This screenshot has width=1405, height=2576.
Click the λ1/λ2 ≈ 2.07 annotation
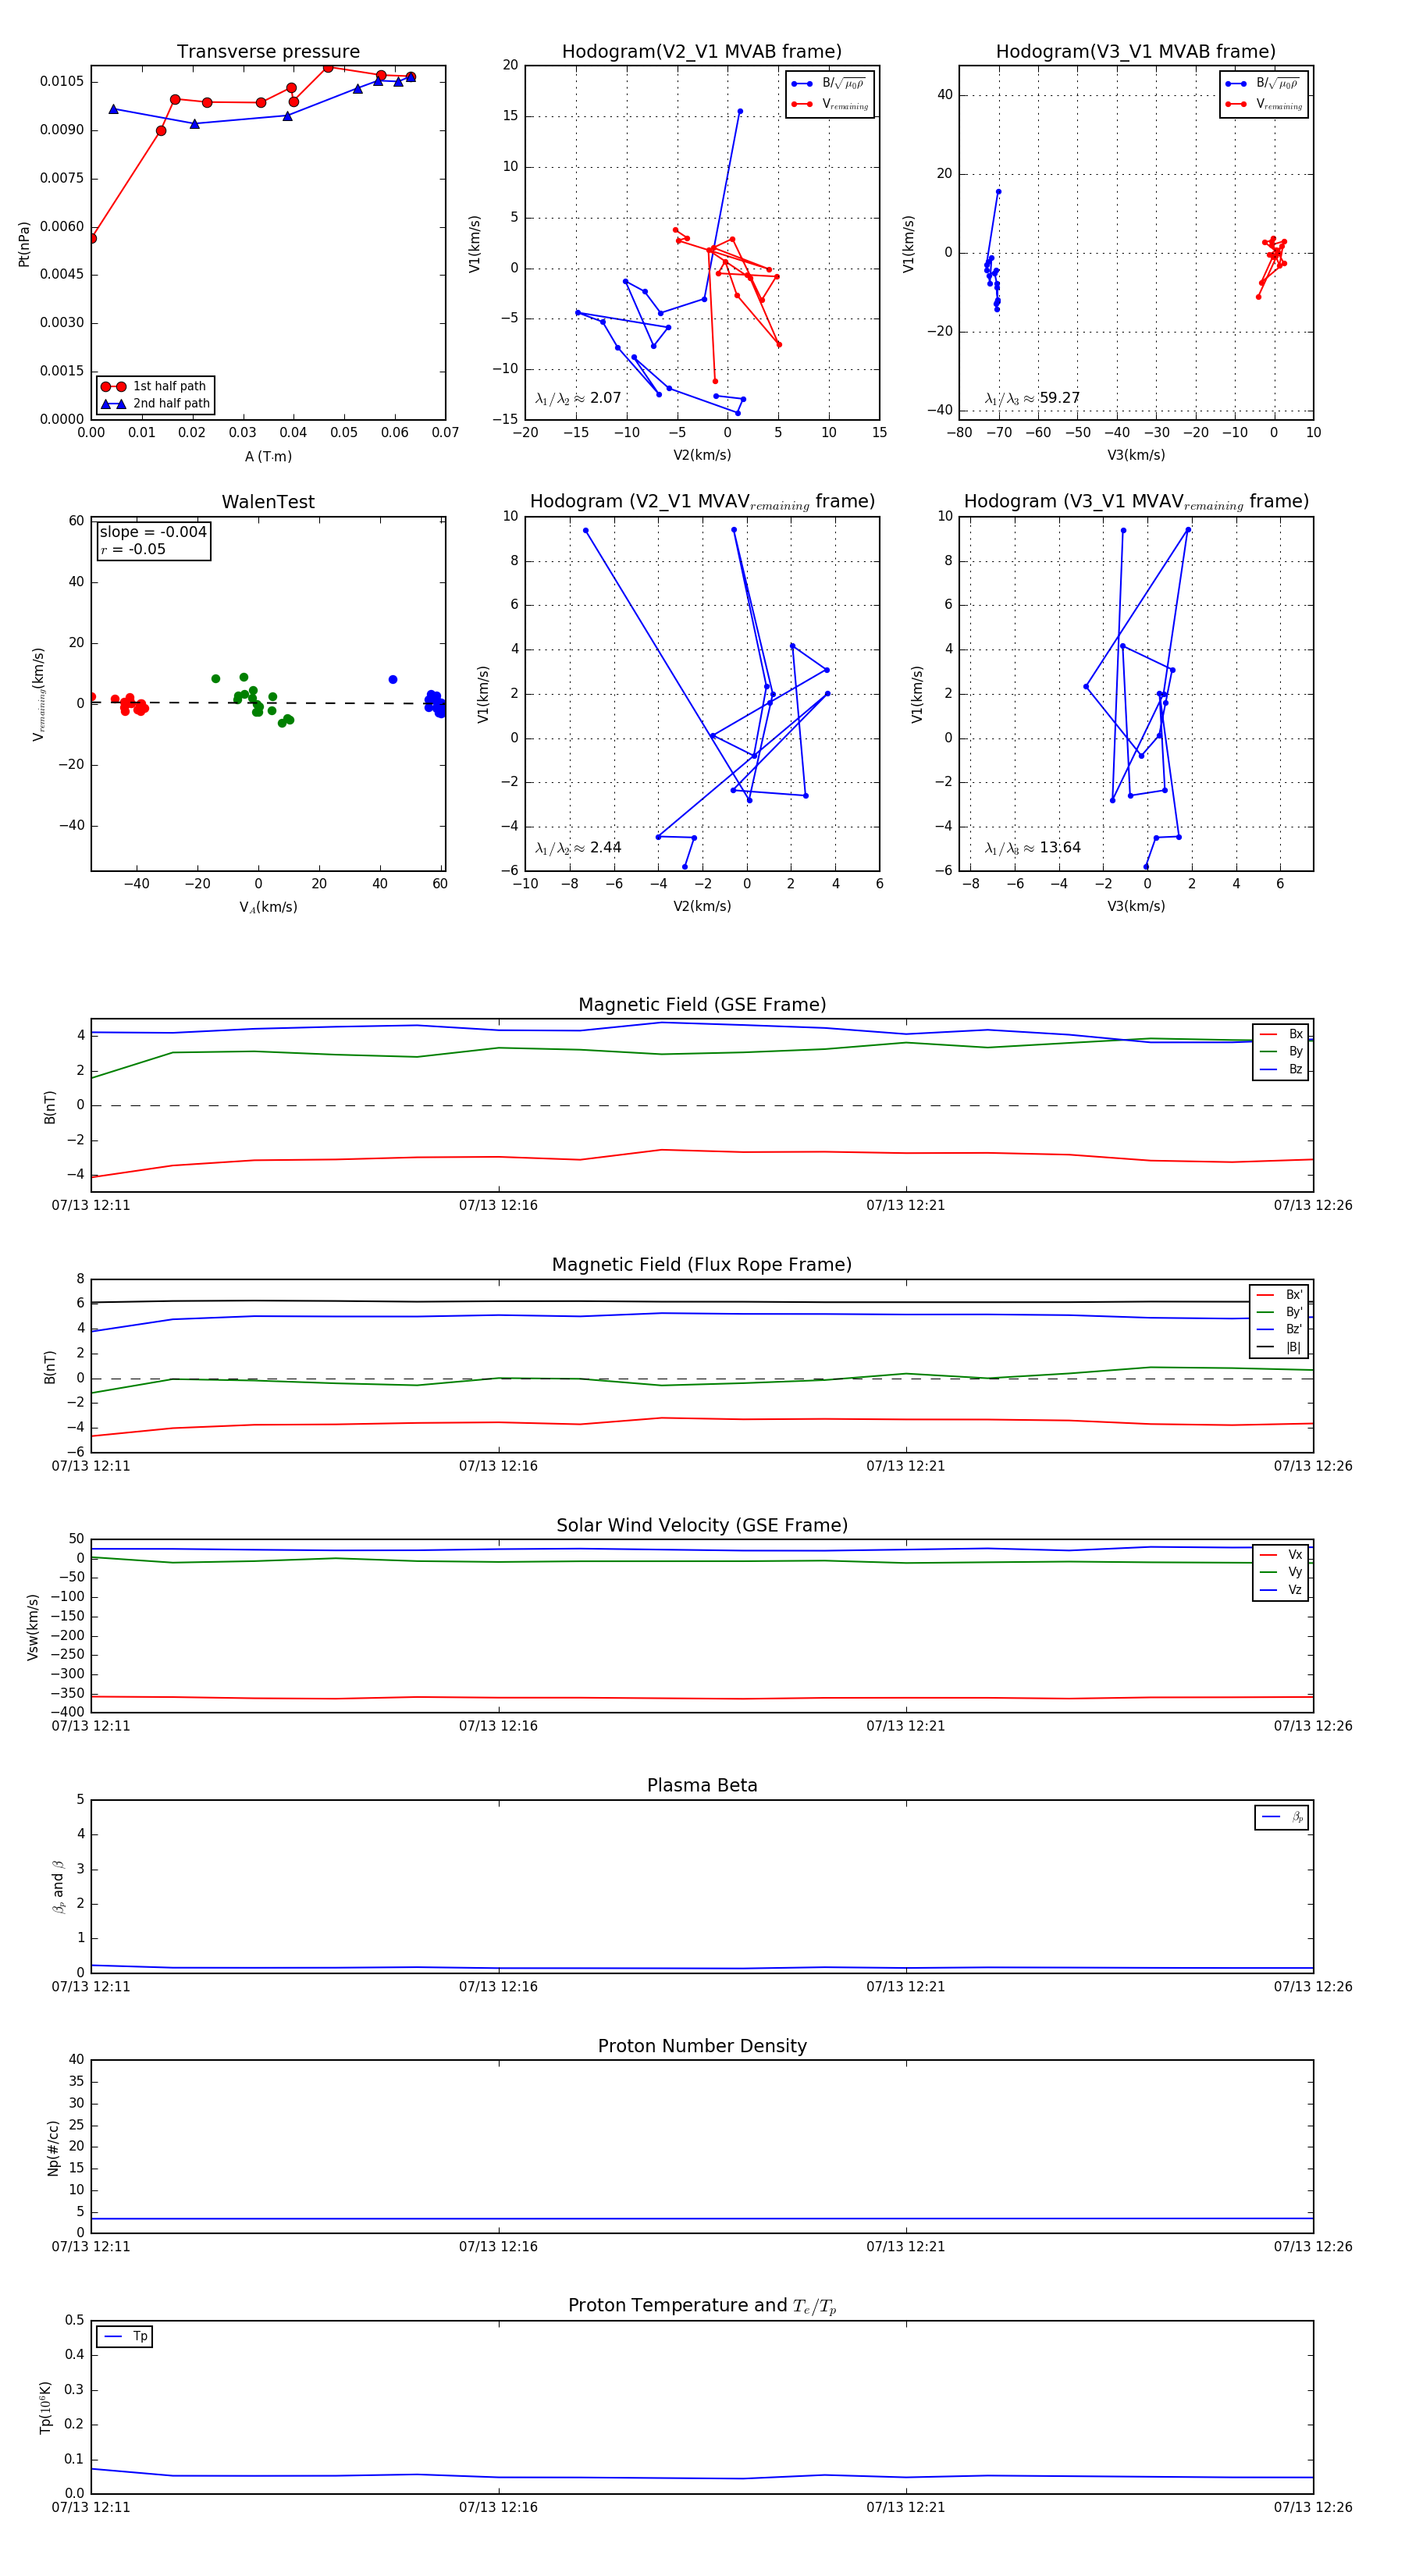point(578,398)
